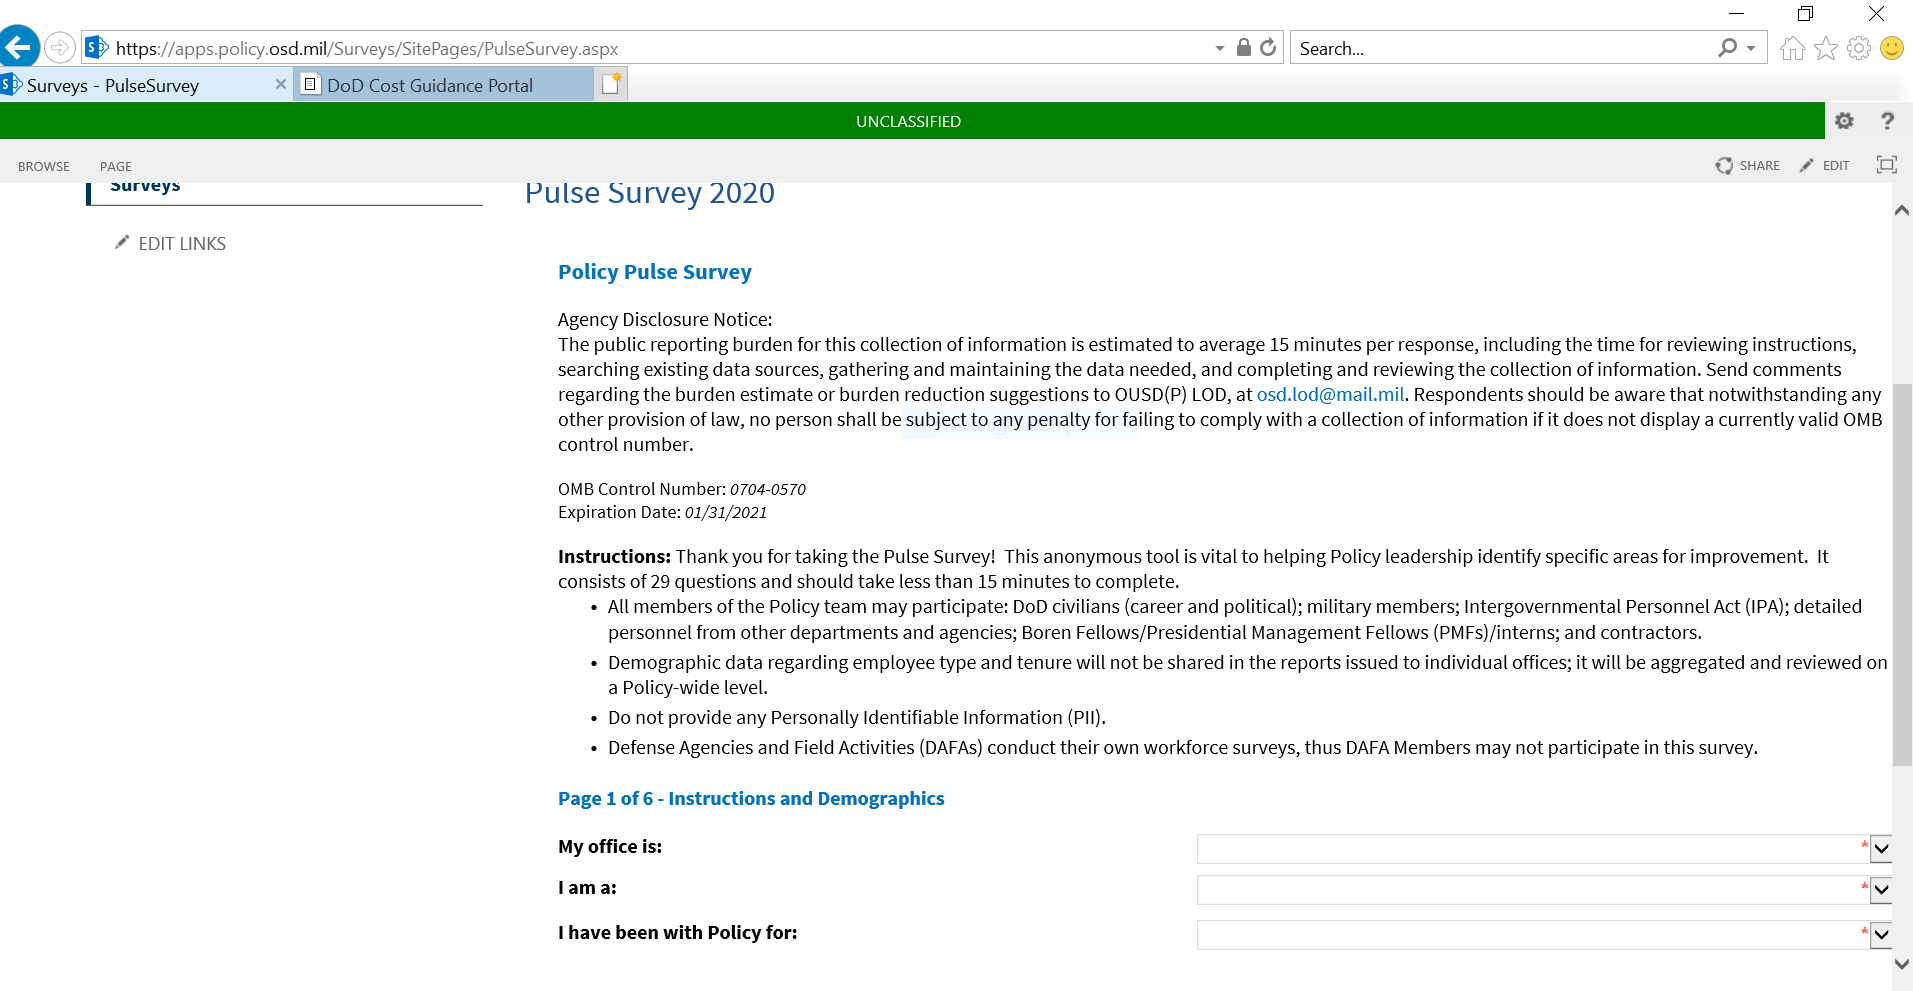Click the smiley feedback icon
Viewport: 1913px width, 991px height.
click(x=1891, y=48)
